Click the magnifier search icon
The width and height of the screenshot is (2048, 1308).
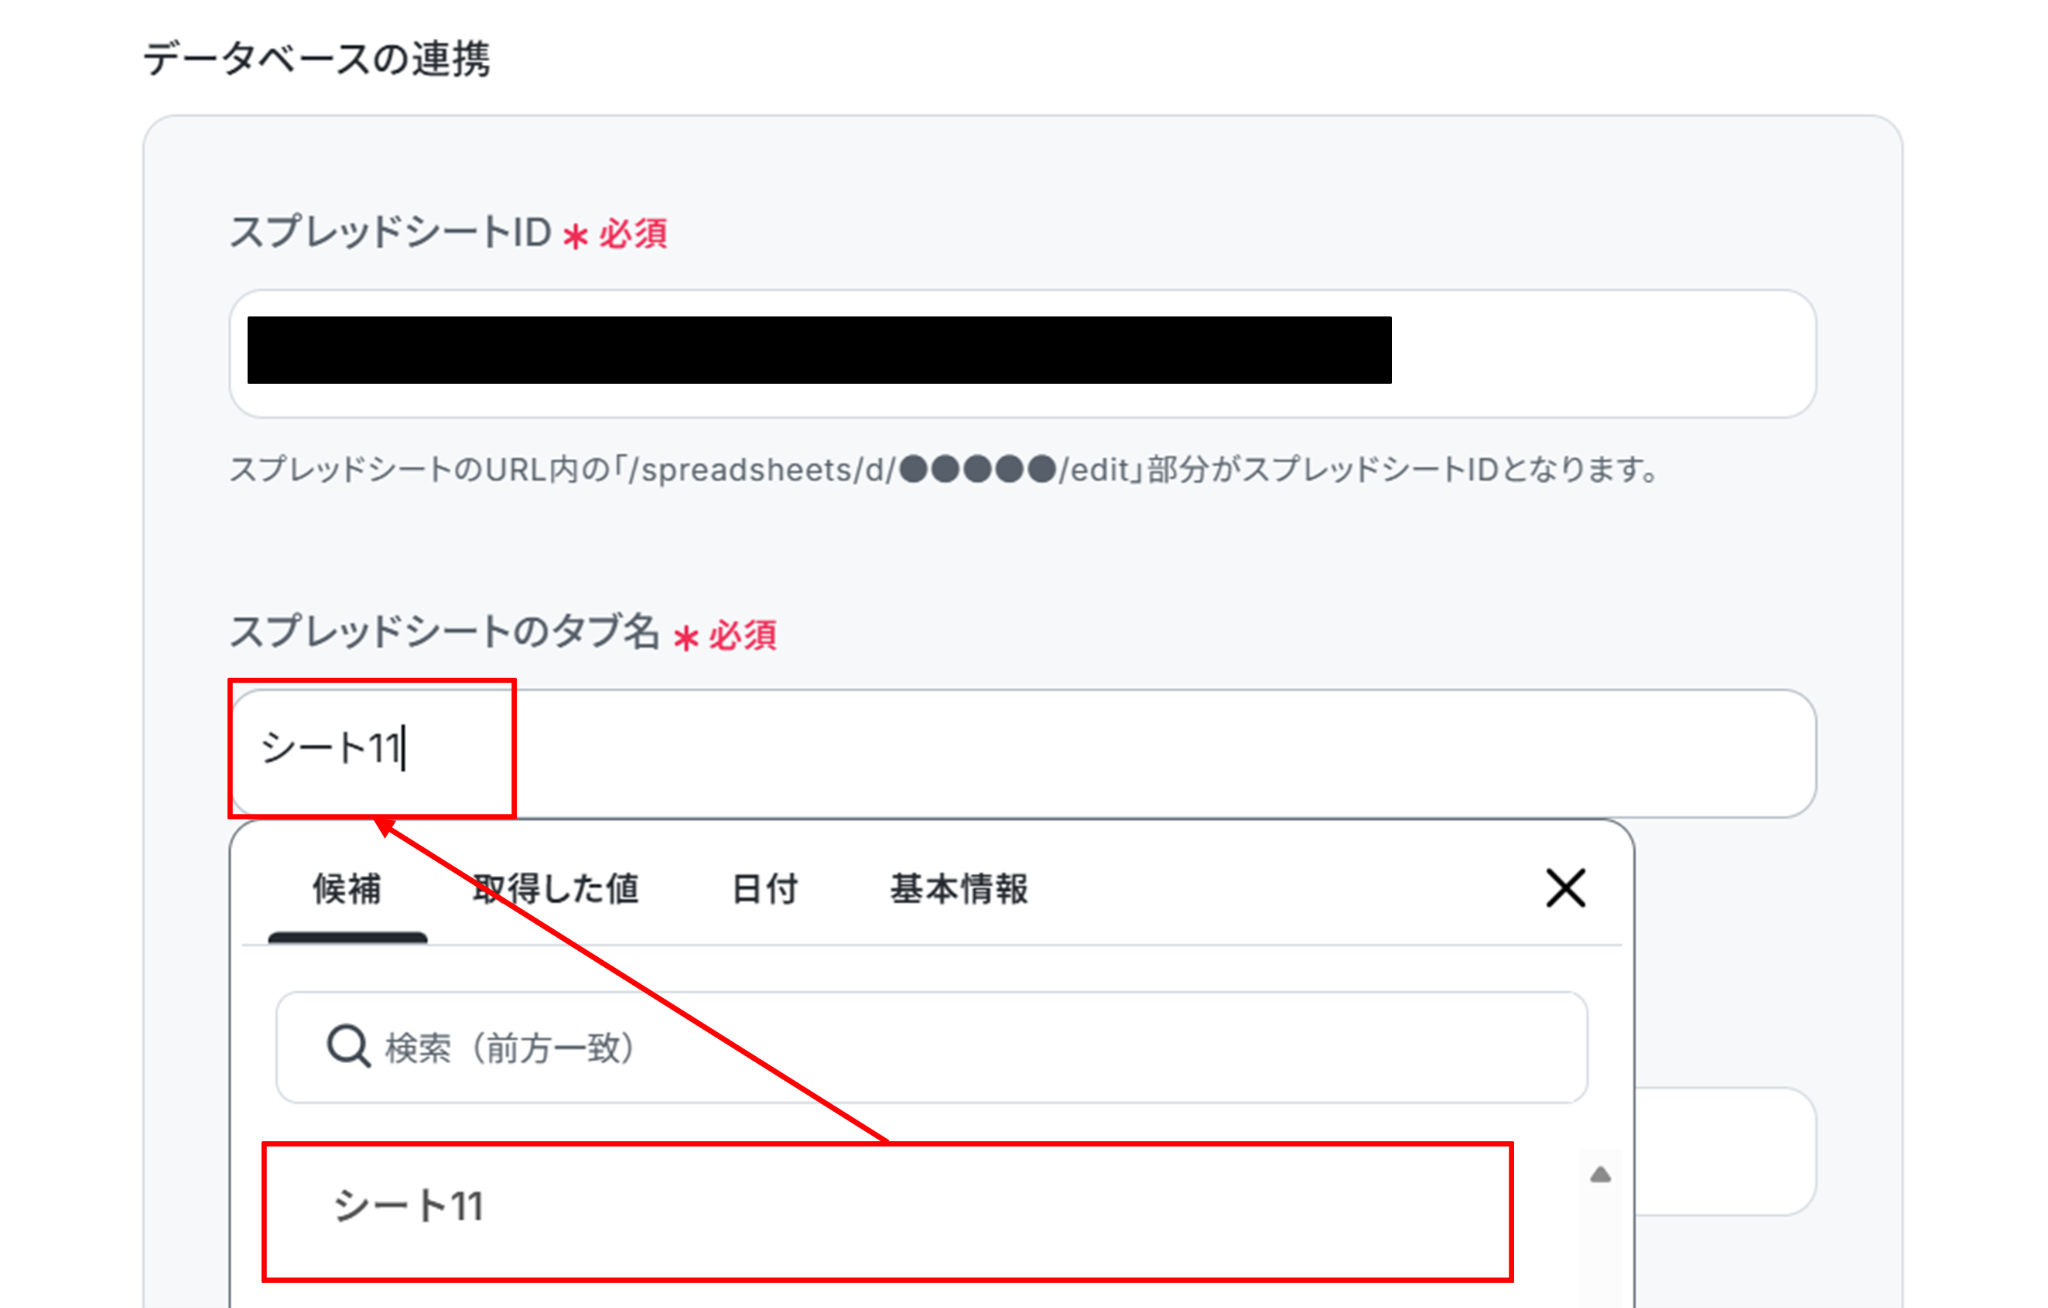click(x=348, y=1047)
